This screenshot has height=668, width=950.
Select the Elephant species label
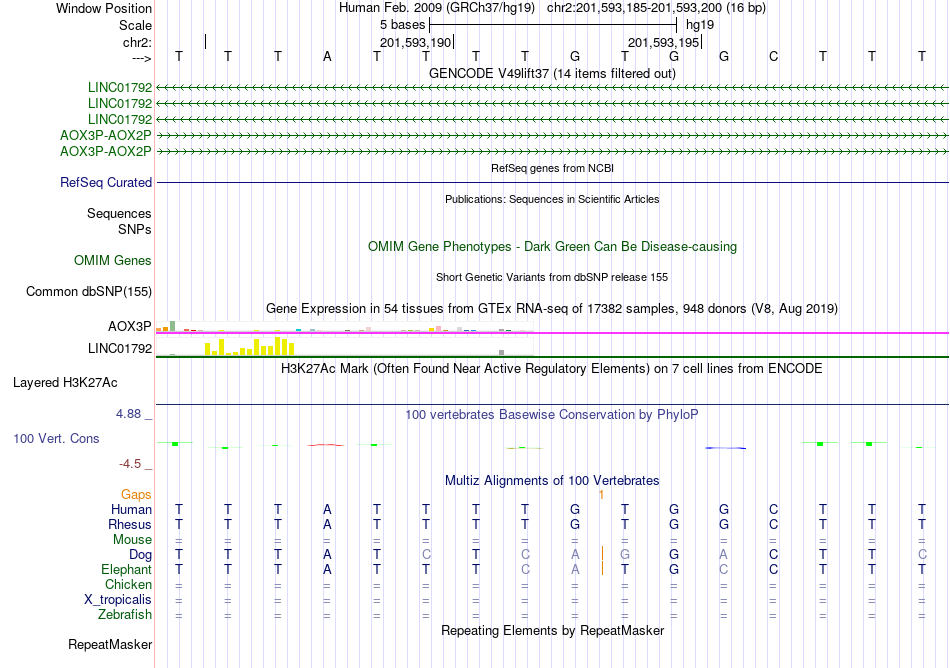(126, 569)
